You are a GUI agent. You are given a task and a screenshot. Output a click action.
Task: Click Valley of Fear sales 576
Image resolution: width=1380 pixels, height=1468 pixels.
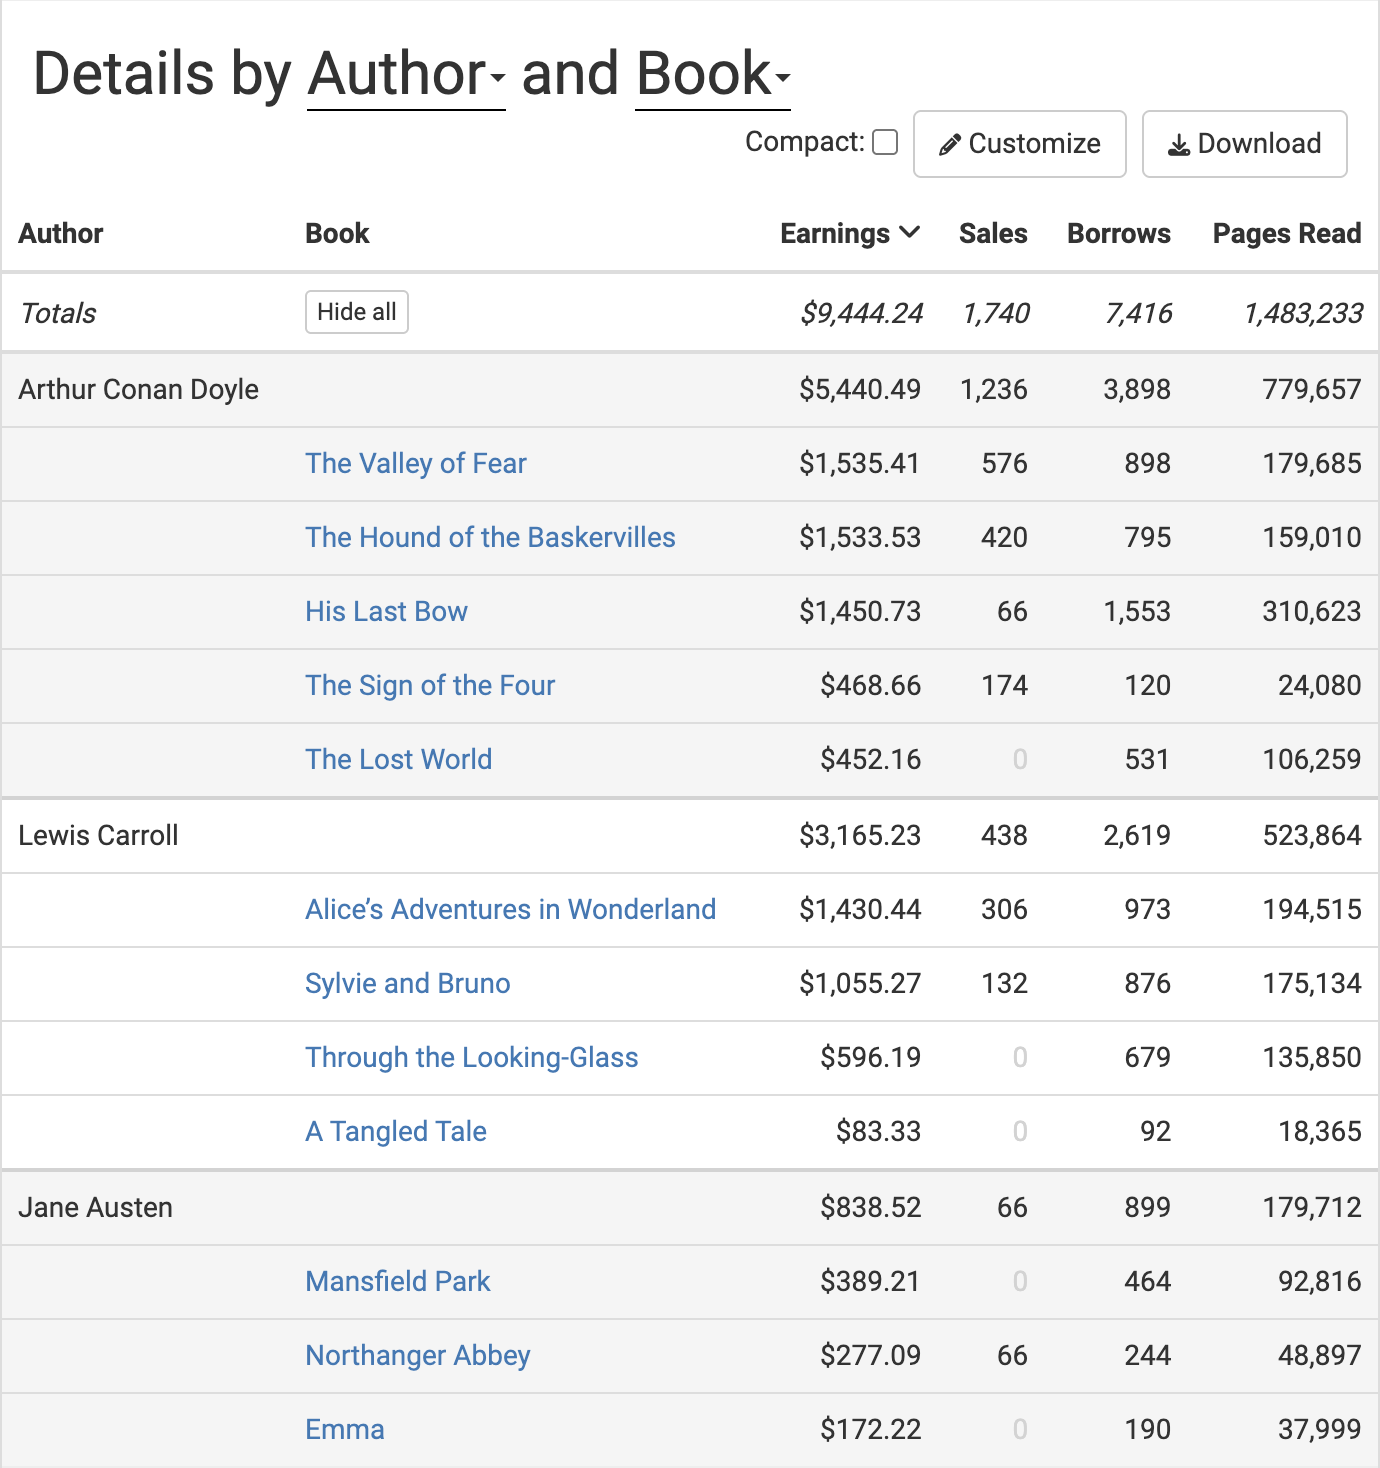(1005, 463)
